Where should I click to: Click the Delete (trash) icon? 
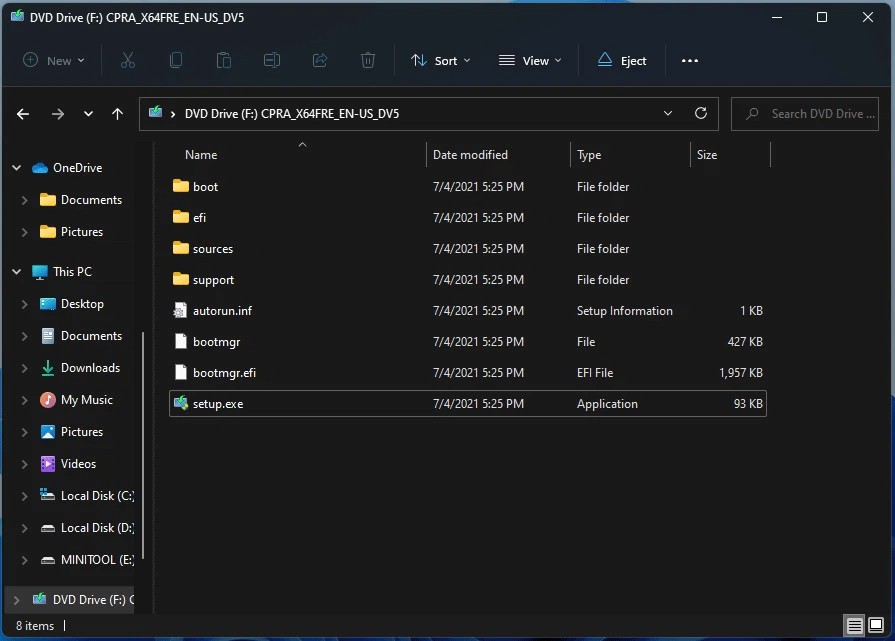point(367,60)
